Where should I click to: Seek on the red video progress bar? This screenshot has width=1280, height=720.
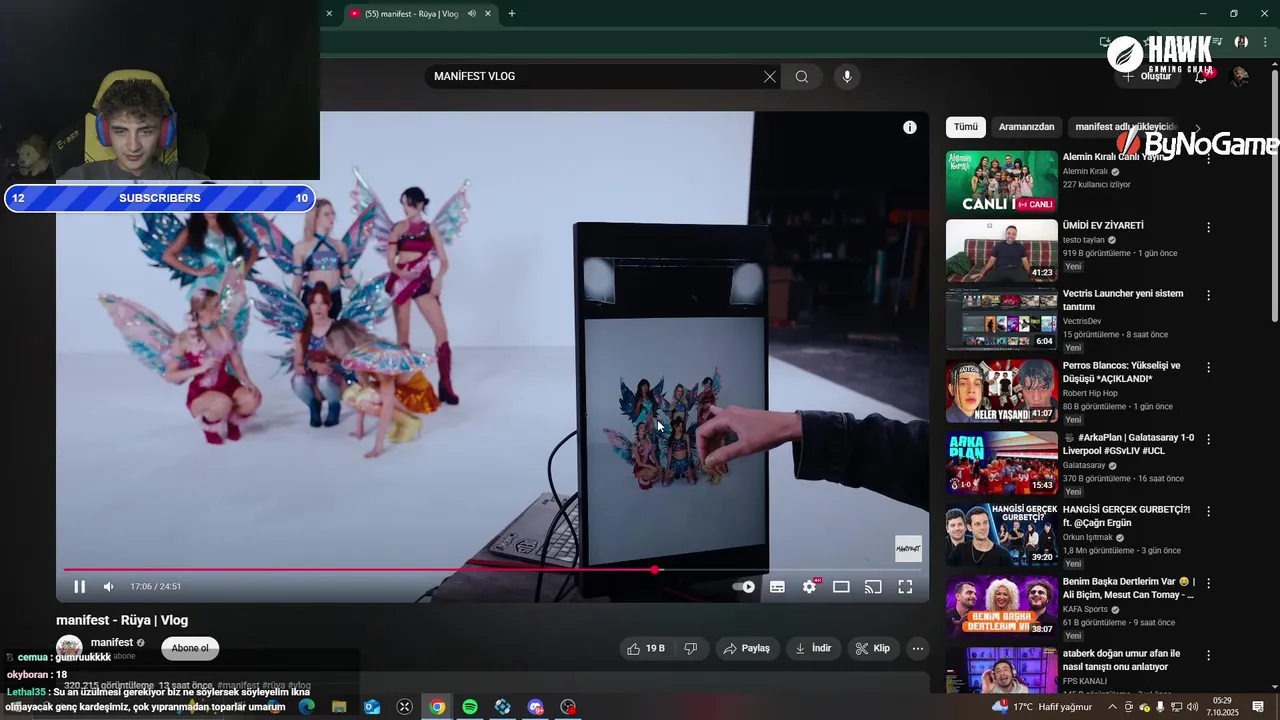pyautogui.click(x=492, y=570)
